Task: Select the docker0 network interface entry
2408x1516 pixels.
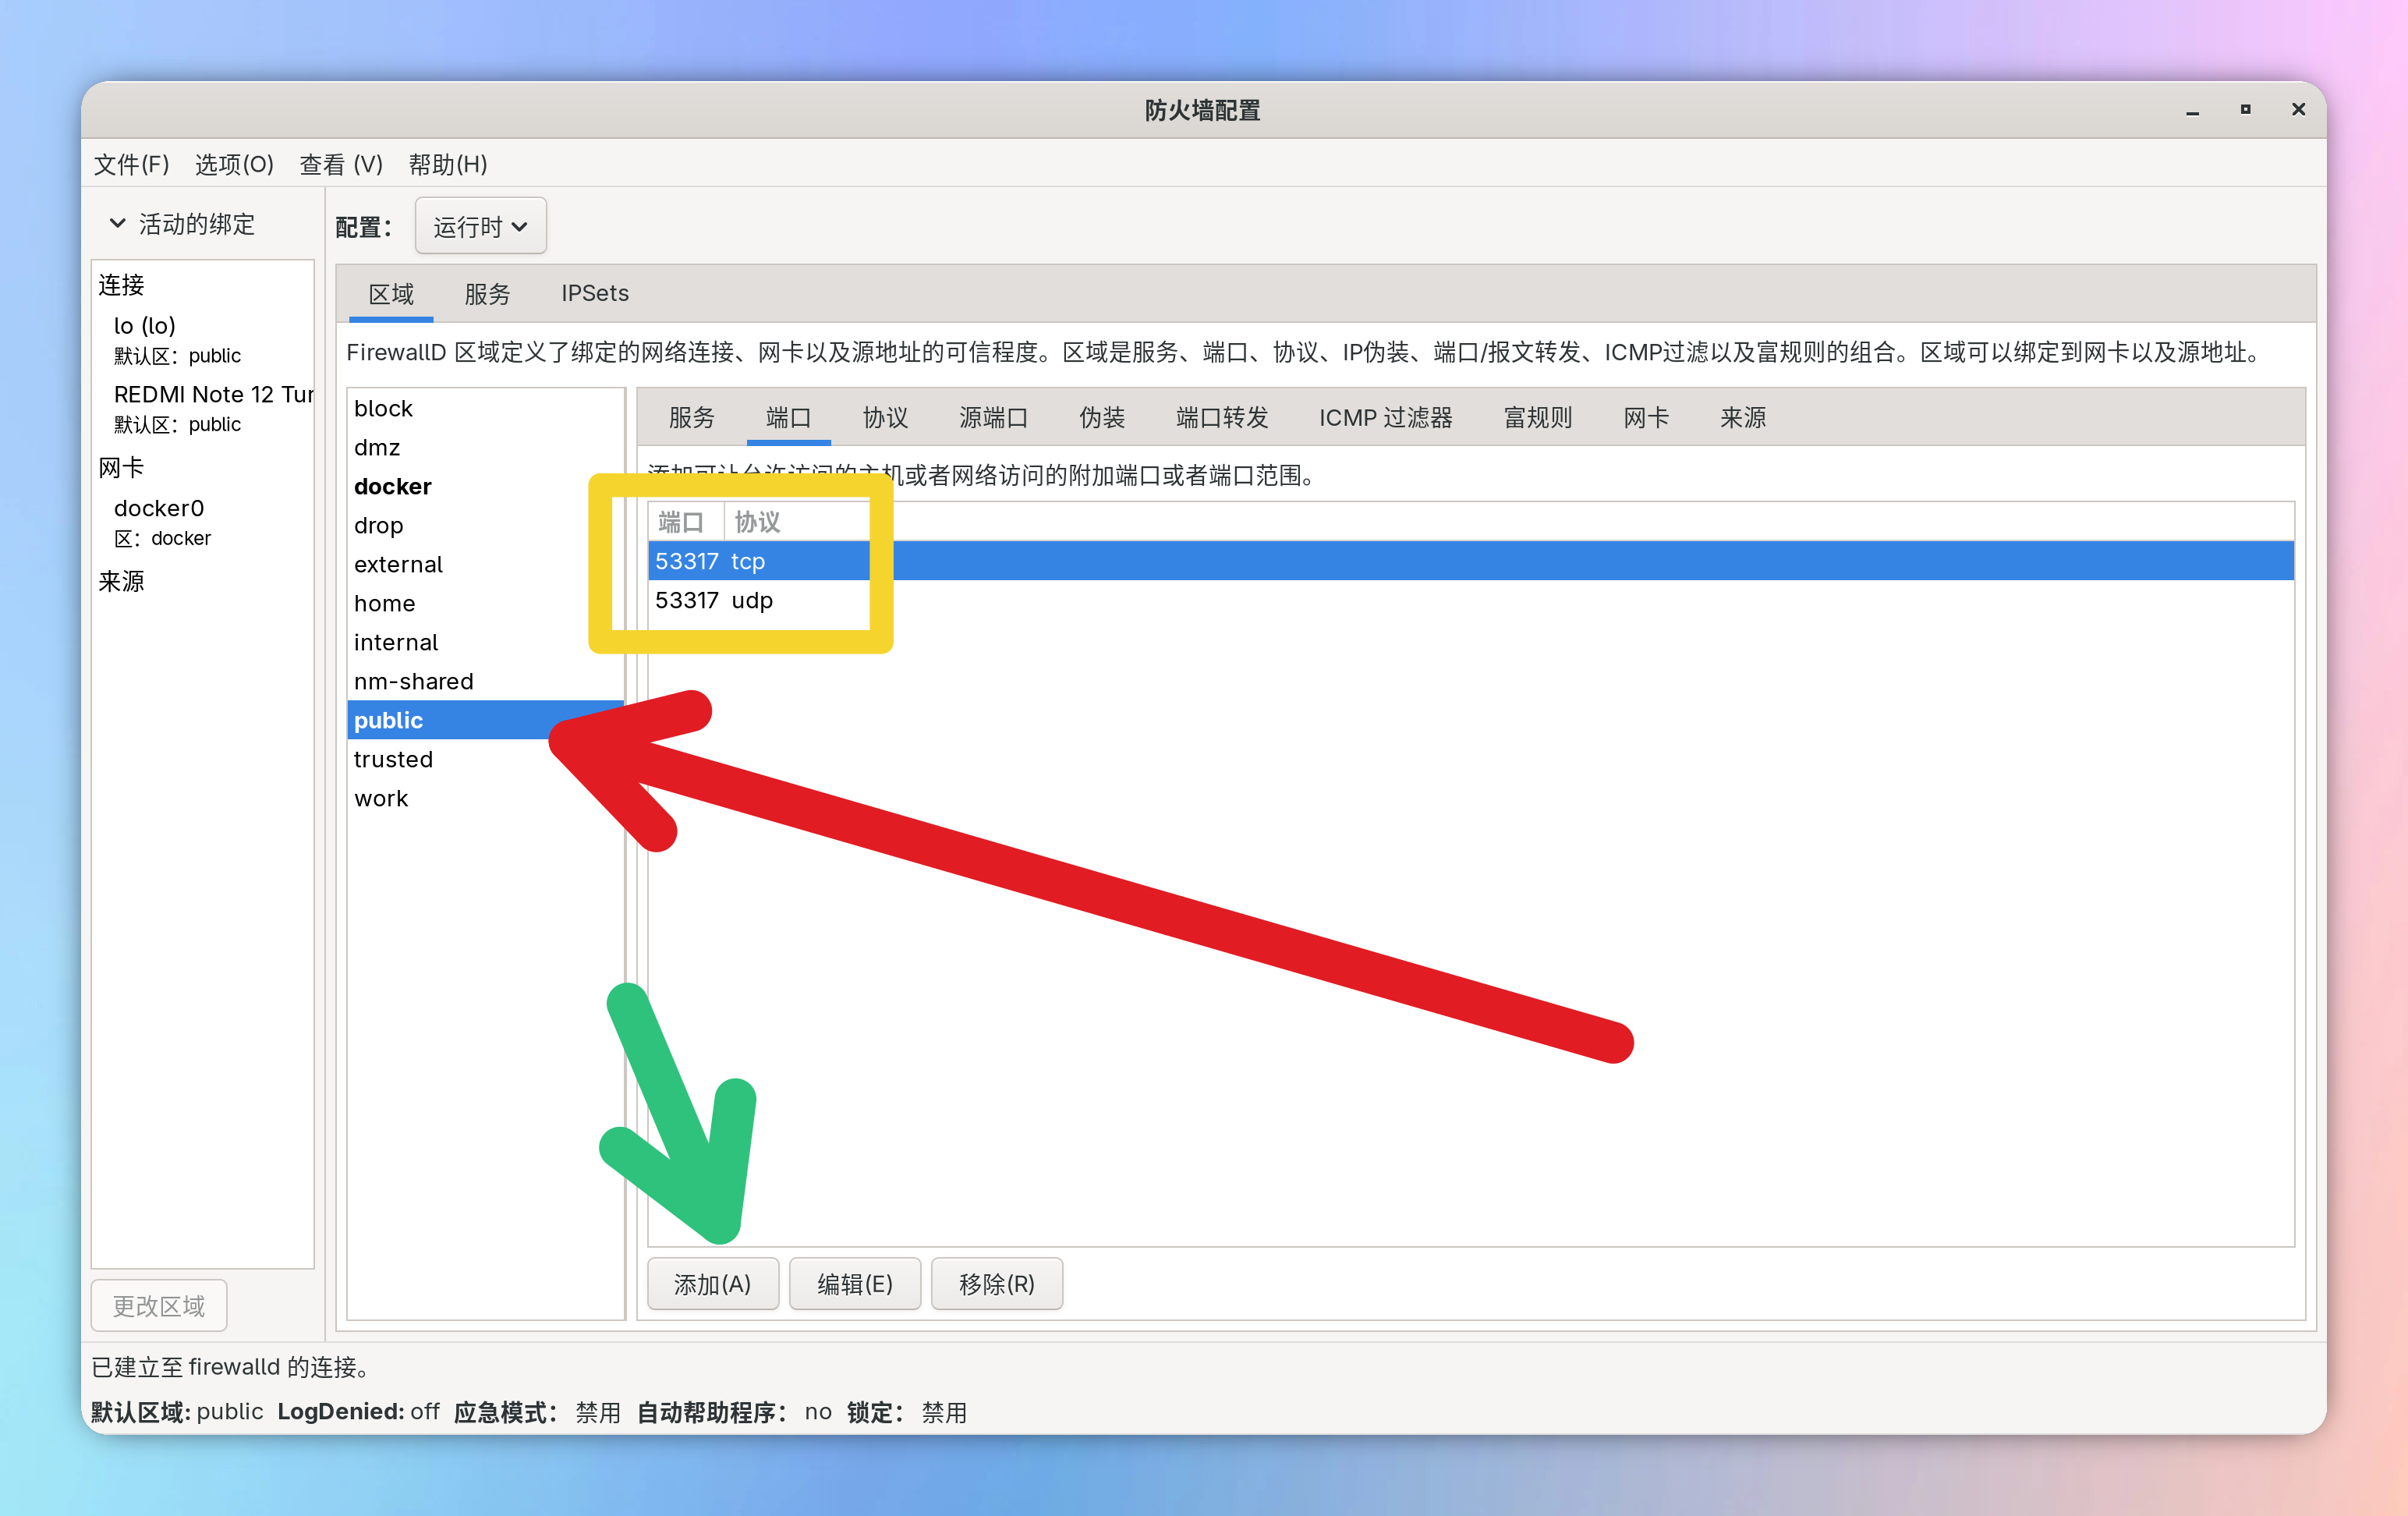Action: pos(159,509)
